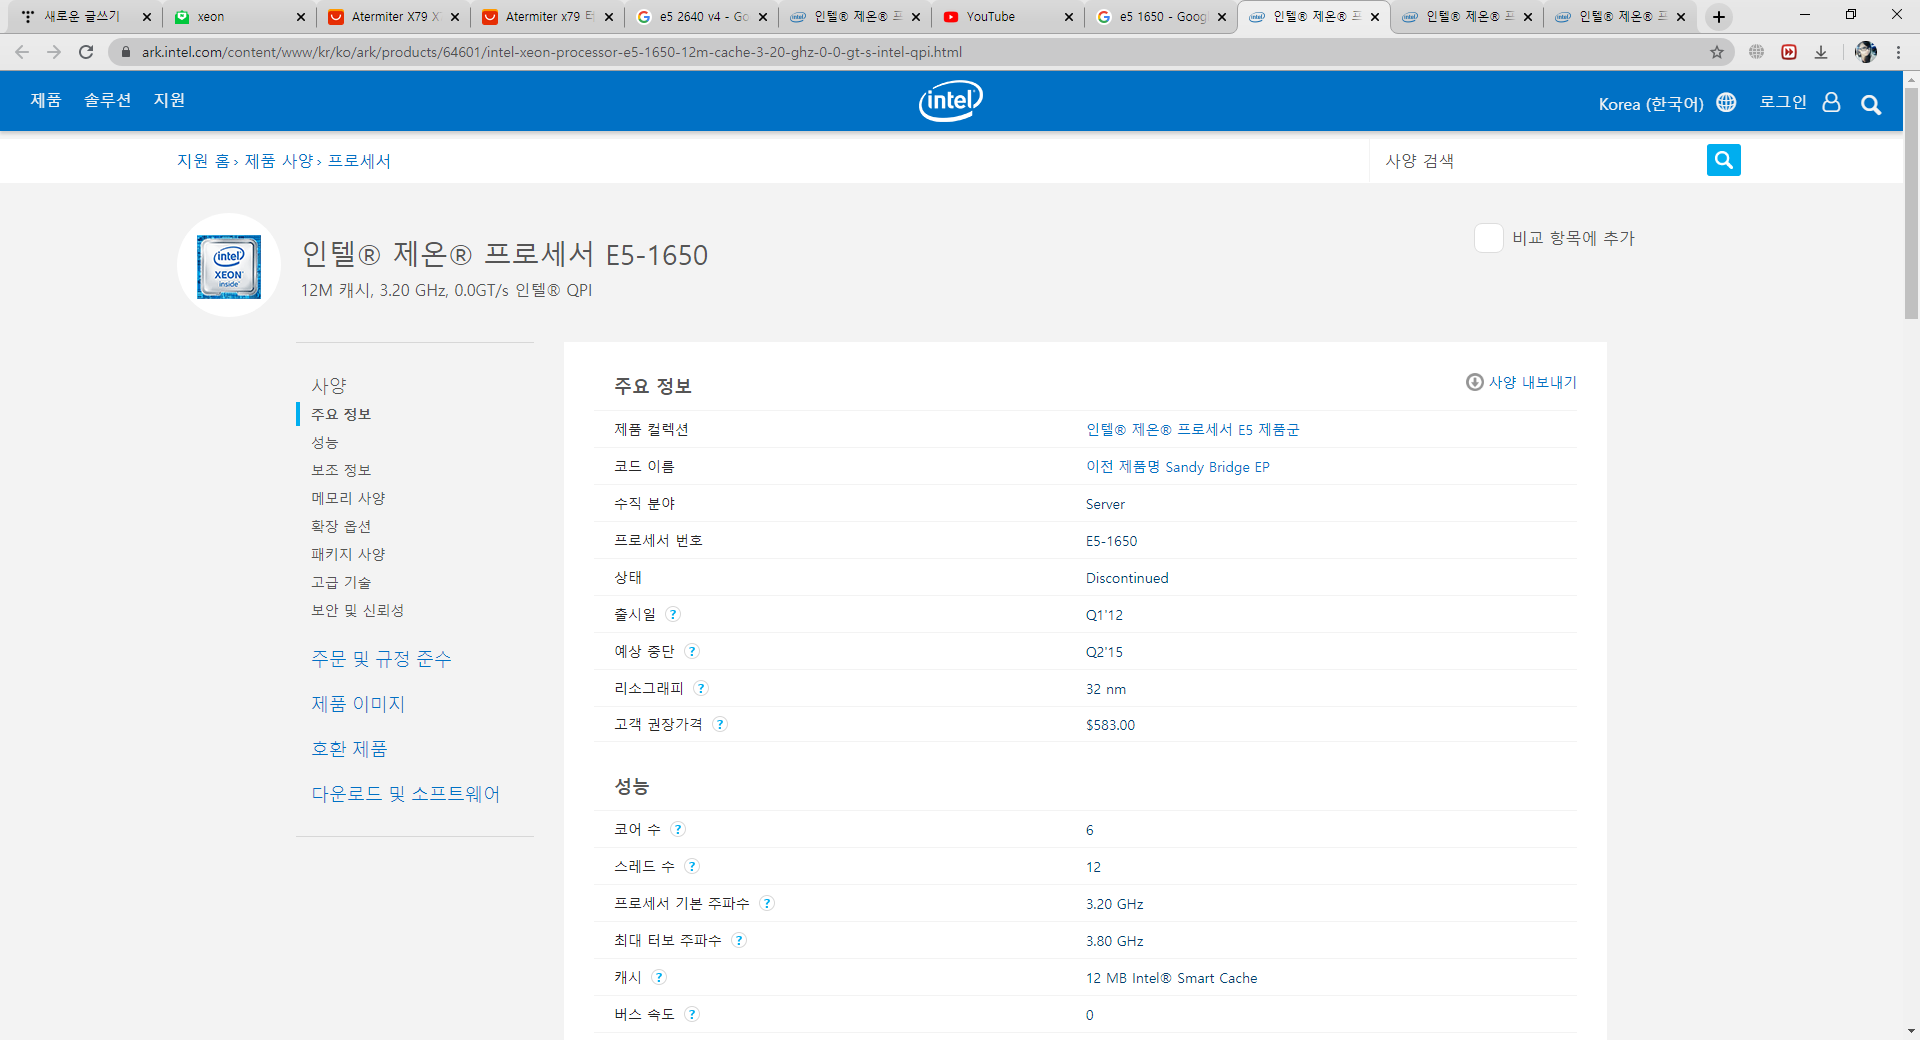The width and height of the screenshot is (1920, 1040).
Task: Open help icon for 최대 터보 주파수
Action: (739, 940)
